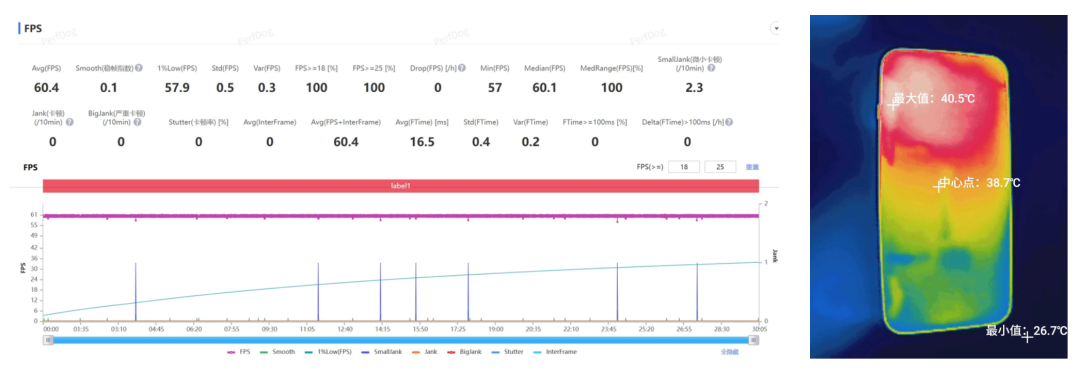
Task: Click the MedRange(FPS)[%] label
Action: pyautogui.click(x=611, y=68)
